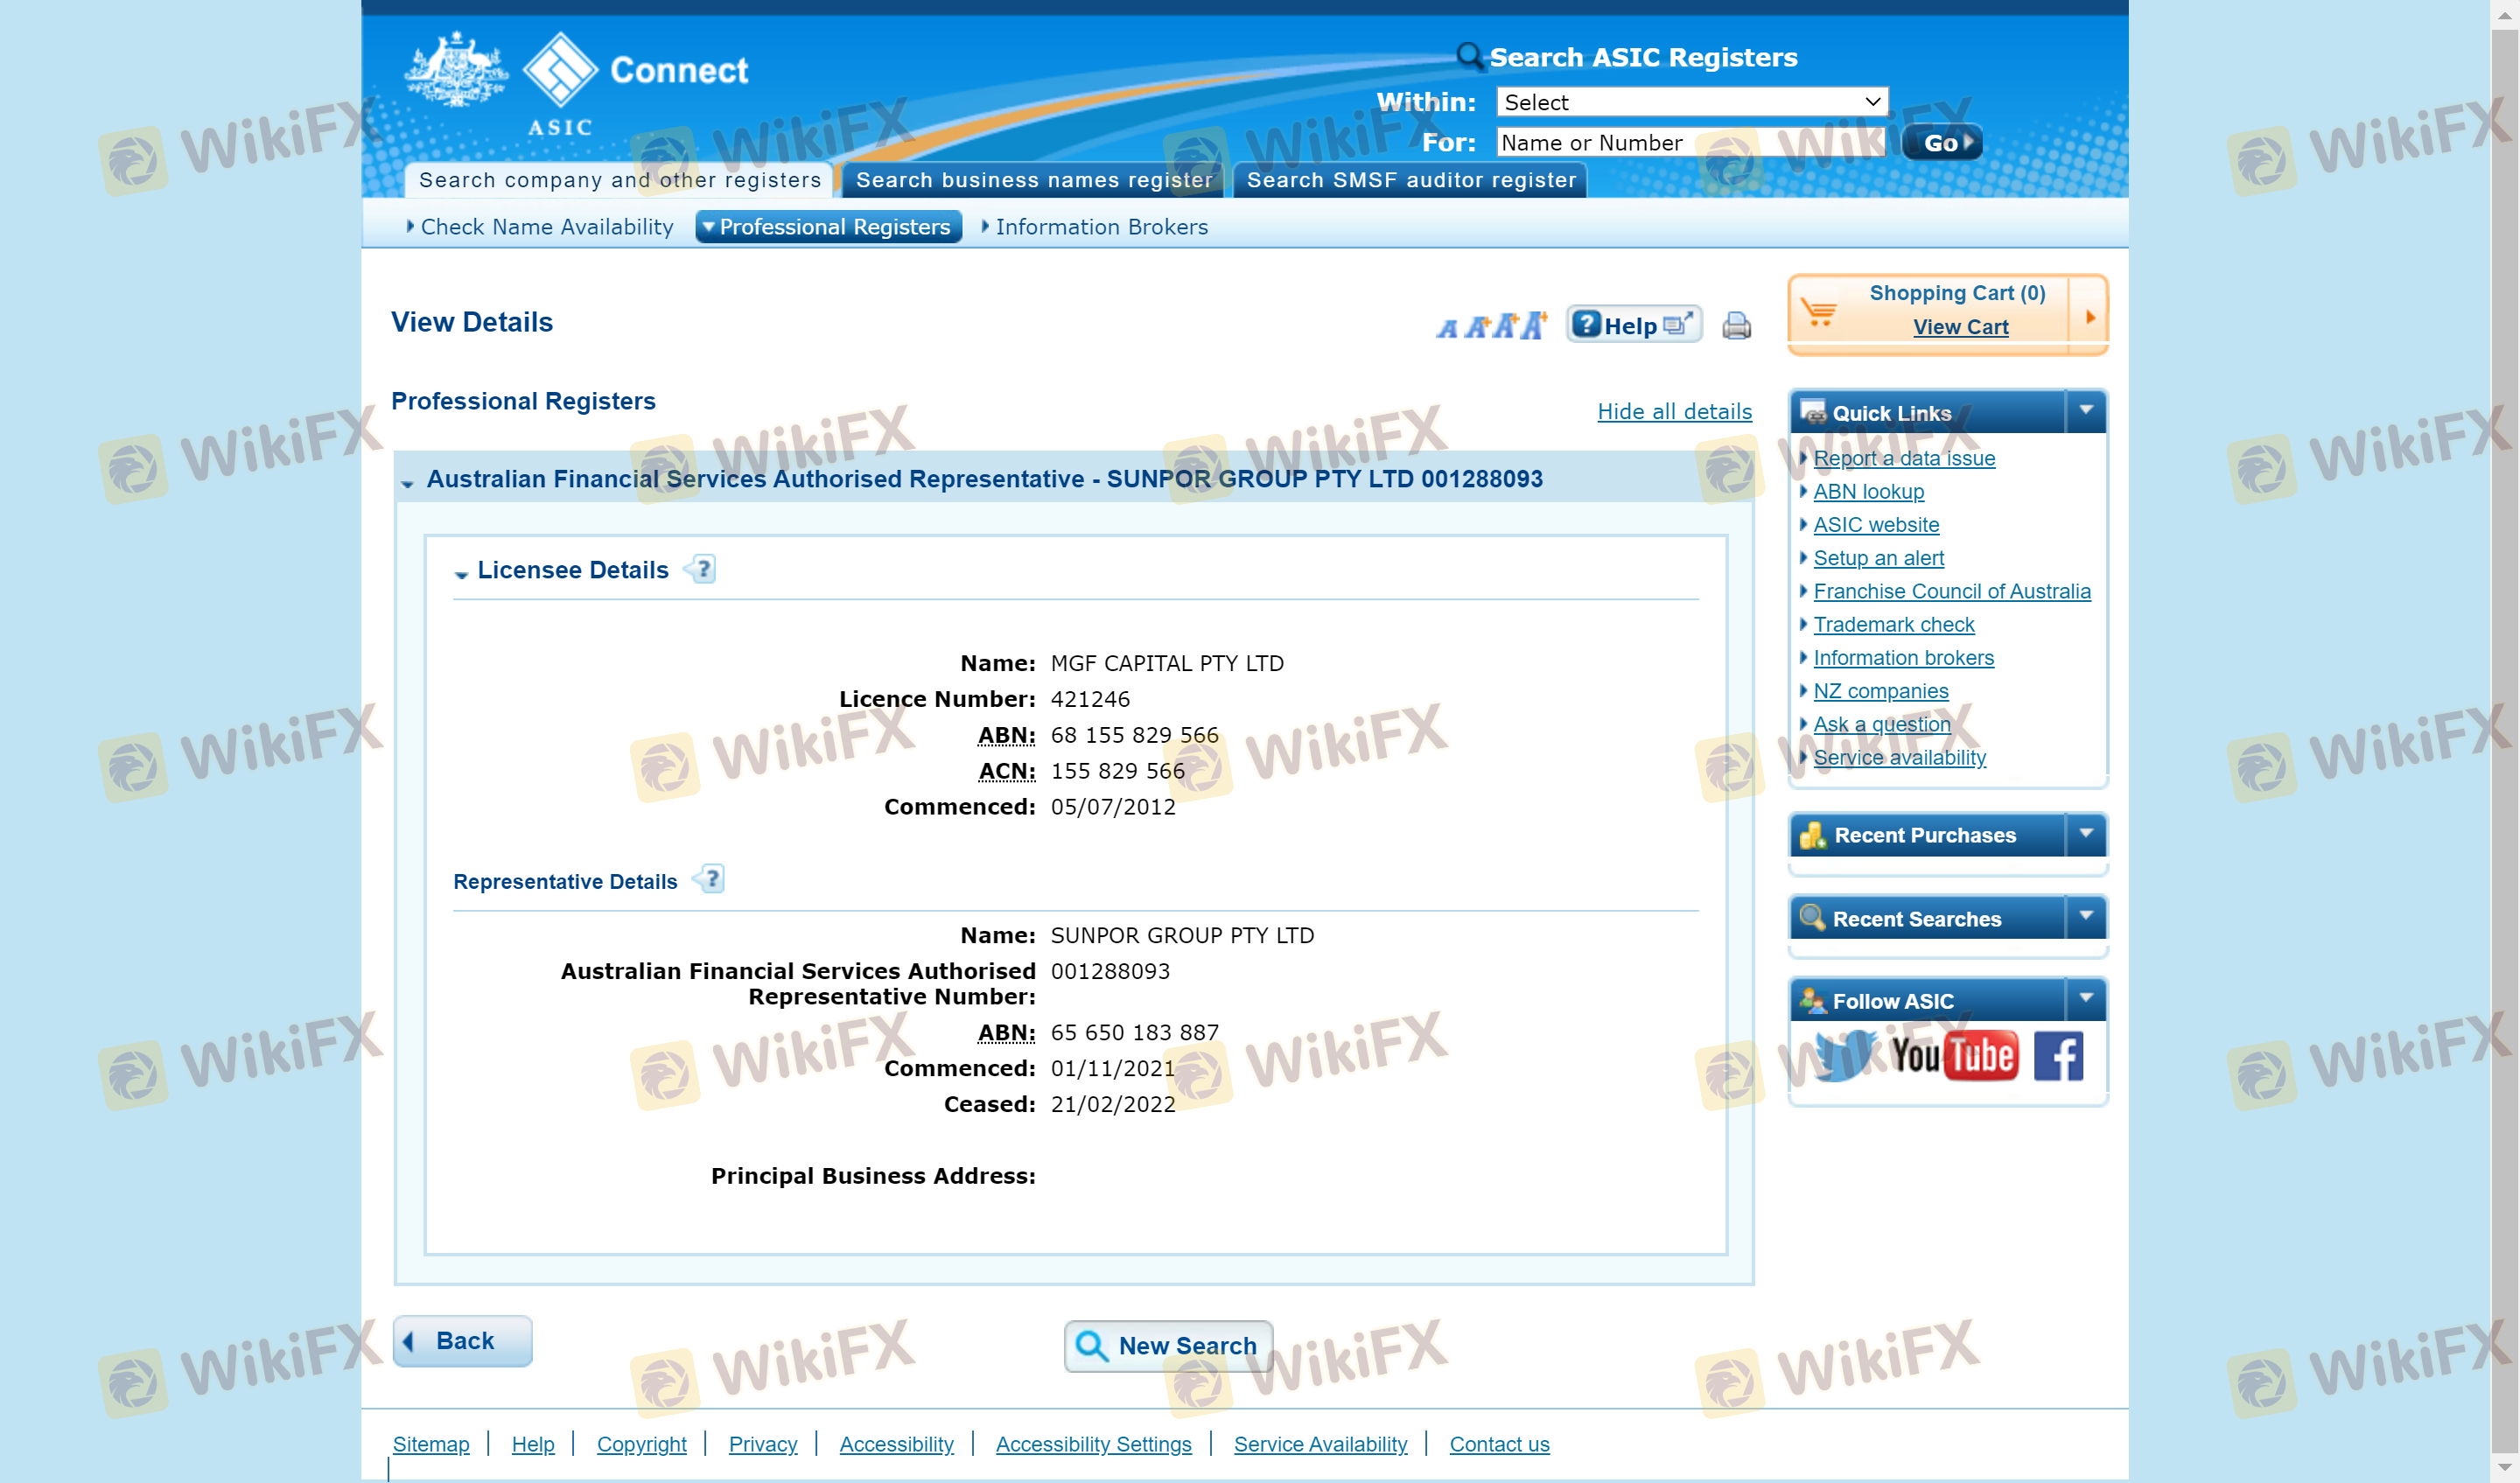Image resolution: width=2520 pixels, height=1483 pixels.
Task: Click Representative Details help question icon
Action: coord(712,879)
